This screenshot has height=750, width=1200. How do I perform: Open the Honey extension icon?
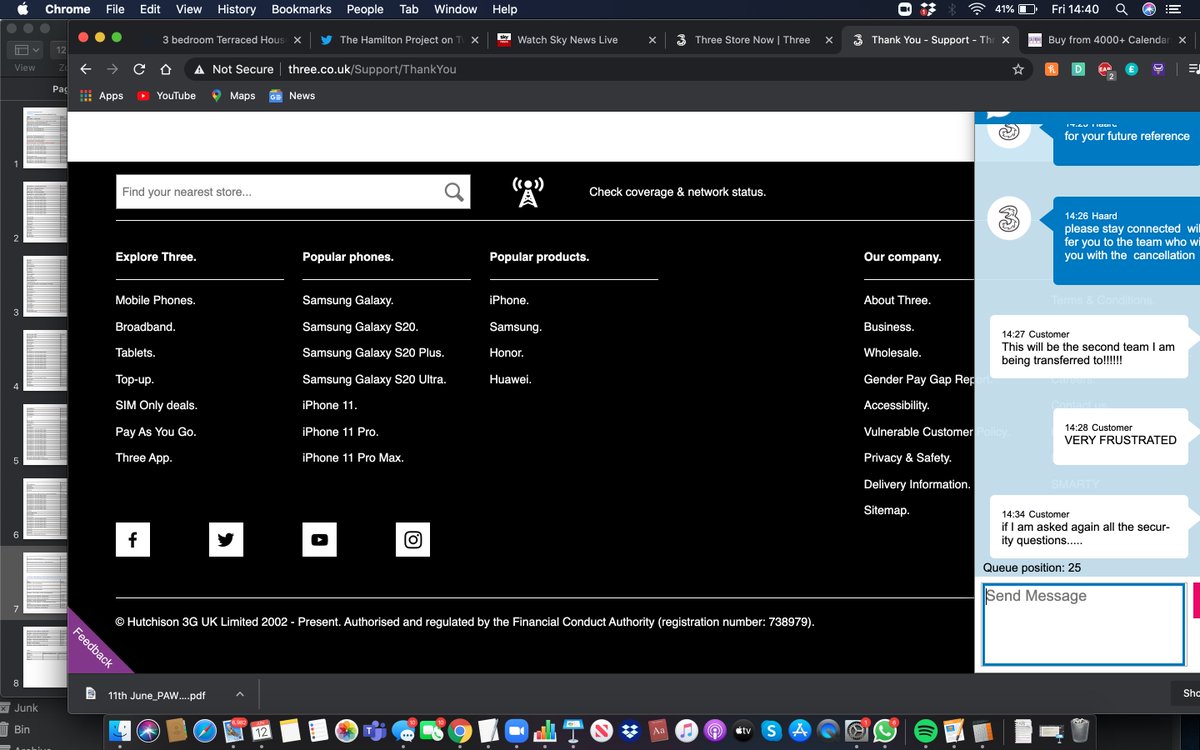[x=1052, y=69]
